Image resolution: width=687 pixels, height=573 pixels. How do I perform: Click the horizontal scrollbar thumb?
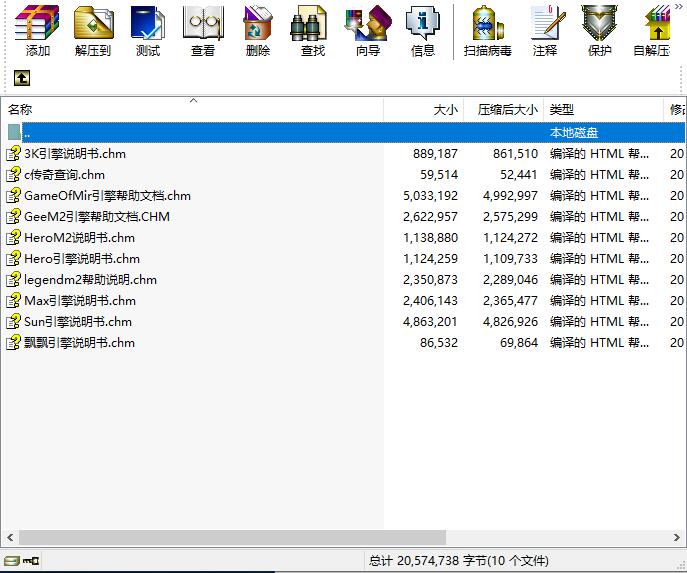(x=232, y=537)
